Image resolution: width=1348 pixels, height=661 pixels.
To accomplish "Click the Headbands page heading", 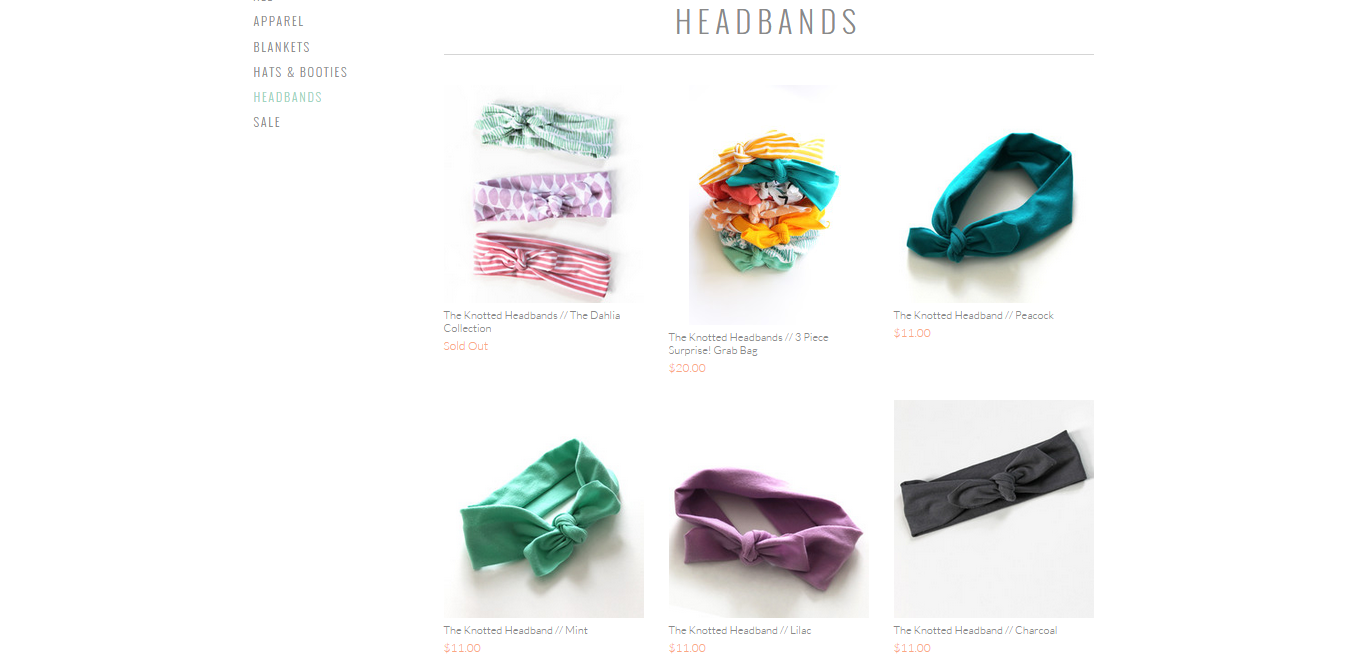I will tap(767, 22).
